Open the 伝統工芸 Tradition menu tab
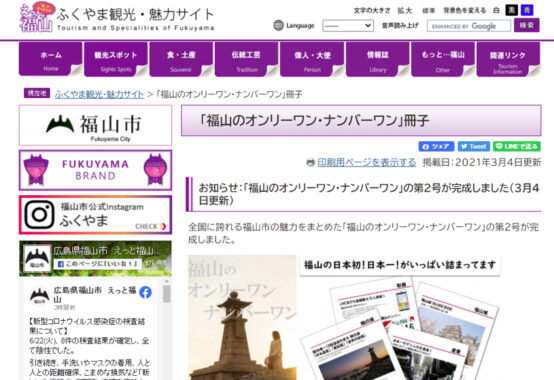This screenshot has height=380, width=554. (x=246, y=59)
